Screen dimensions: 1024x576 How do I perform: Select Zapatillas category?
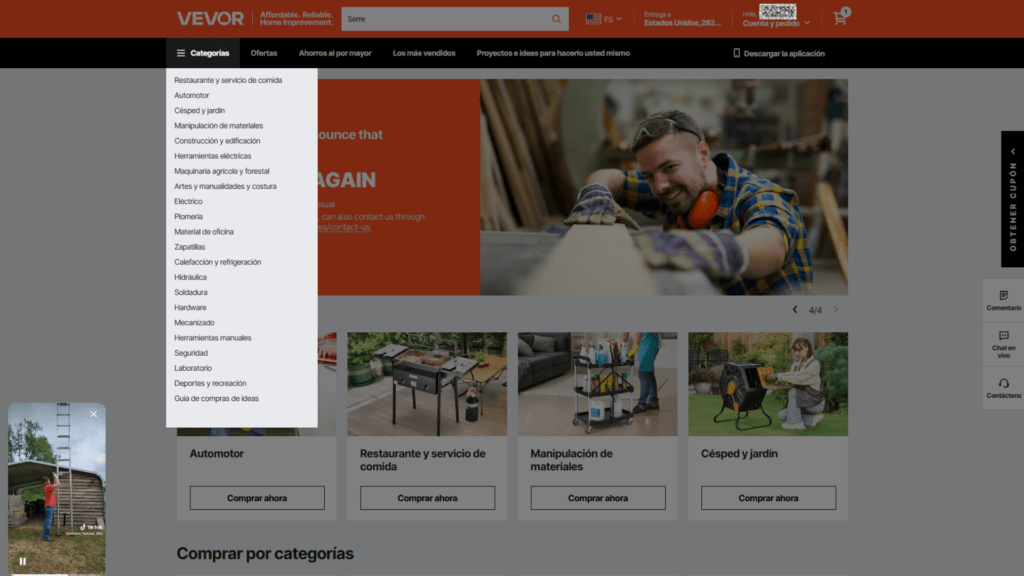(189, 247)
